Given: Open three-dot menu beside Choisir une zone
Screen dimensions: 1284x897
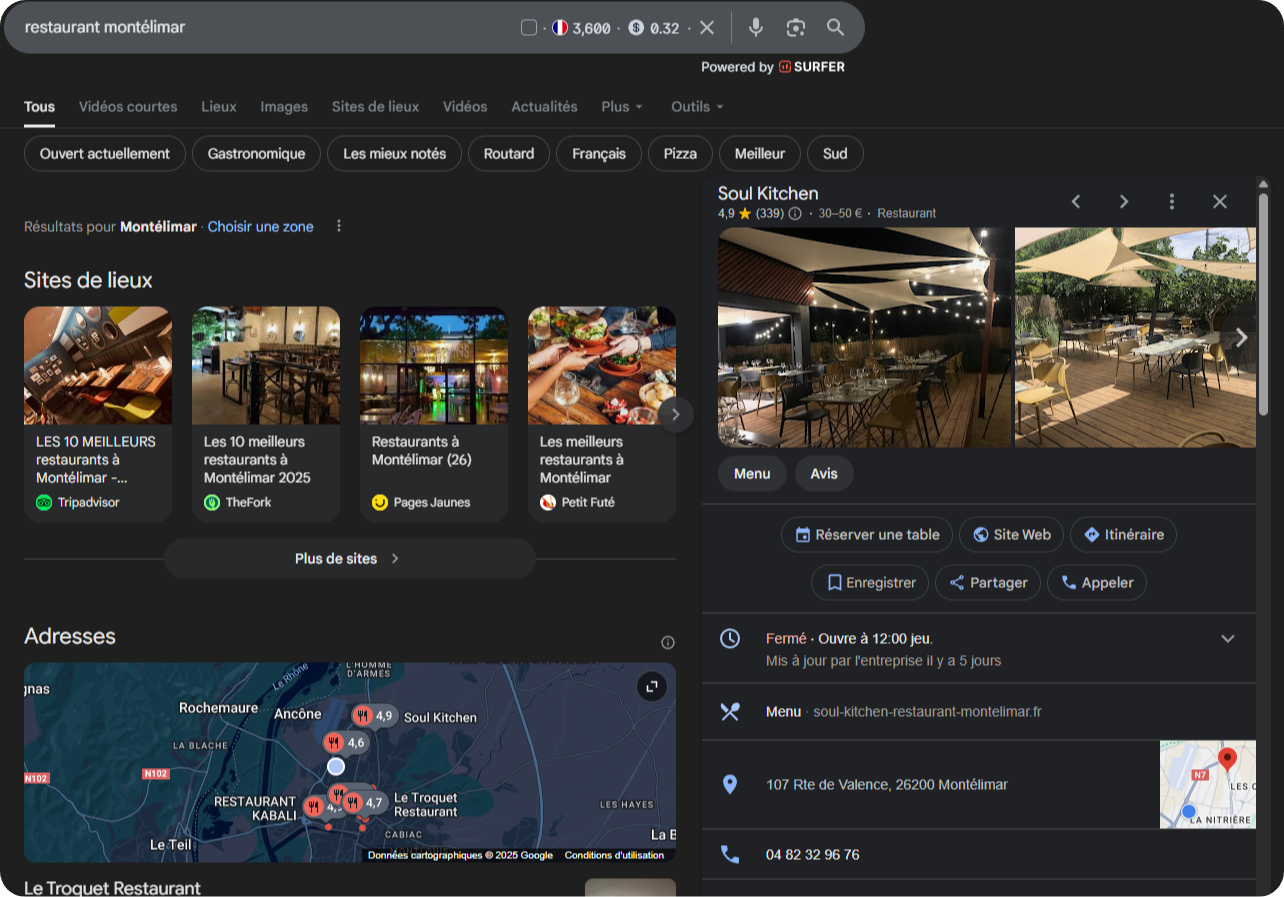Looking at the screenshot, I should click(x=339, y=226).
